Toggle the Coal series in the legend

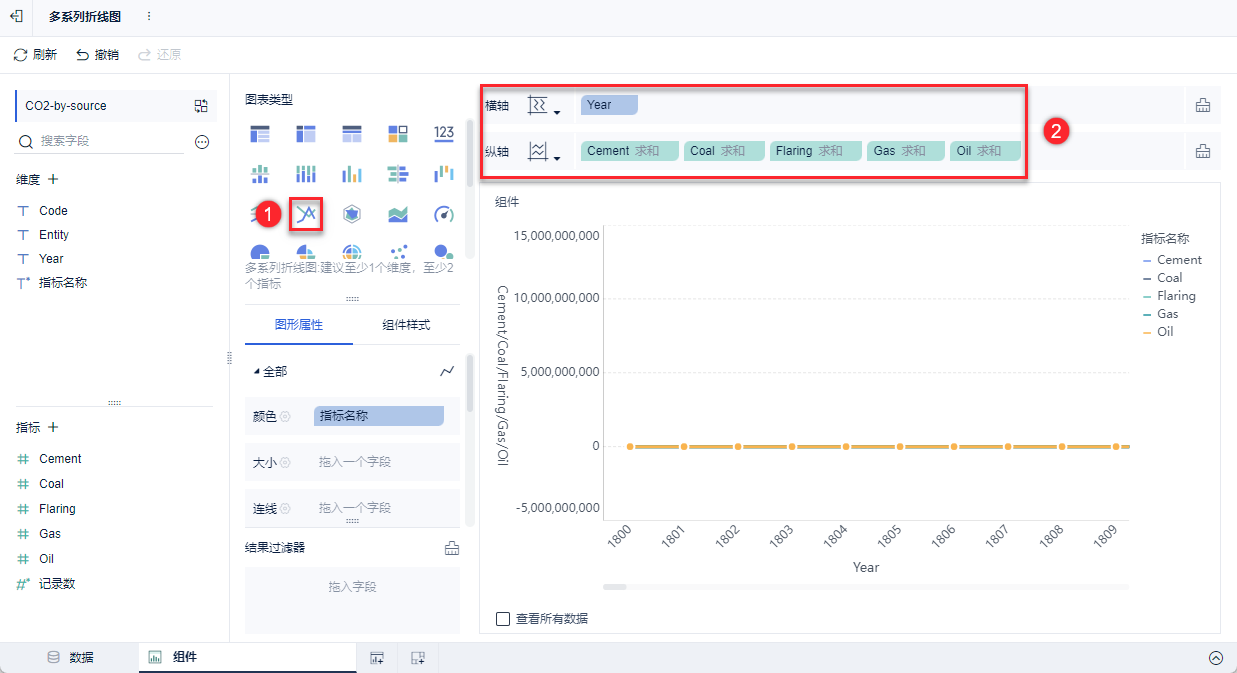click(x=1162, y=278)
